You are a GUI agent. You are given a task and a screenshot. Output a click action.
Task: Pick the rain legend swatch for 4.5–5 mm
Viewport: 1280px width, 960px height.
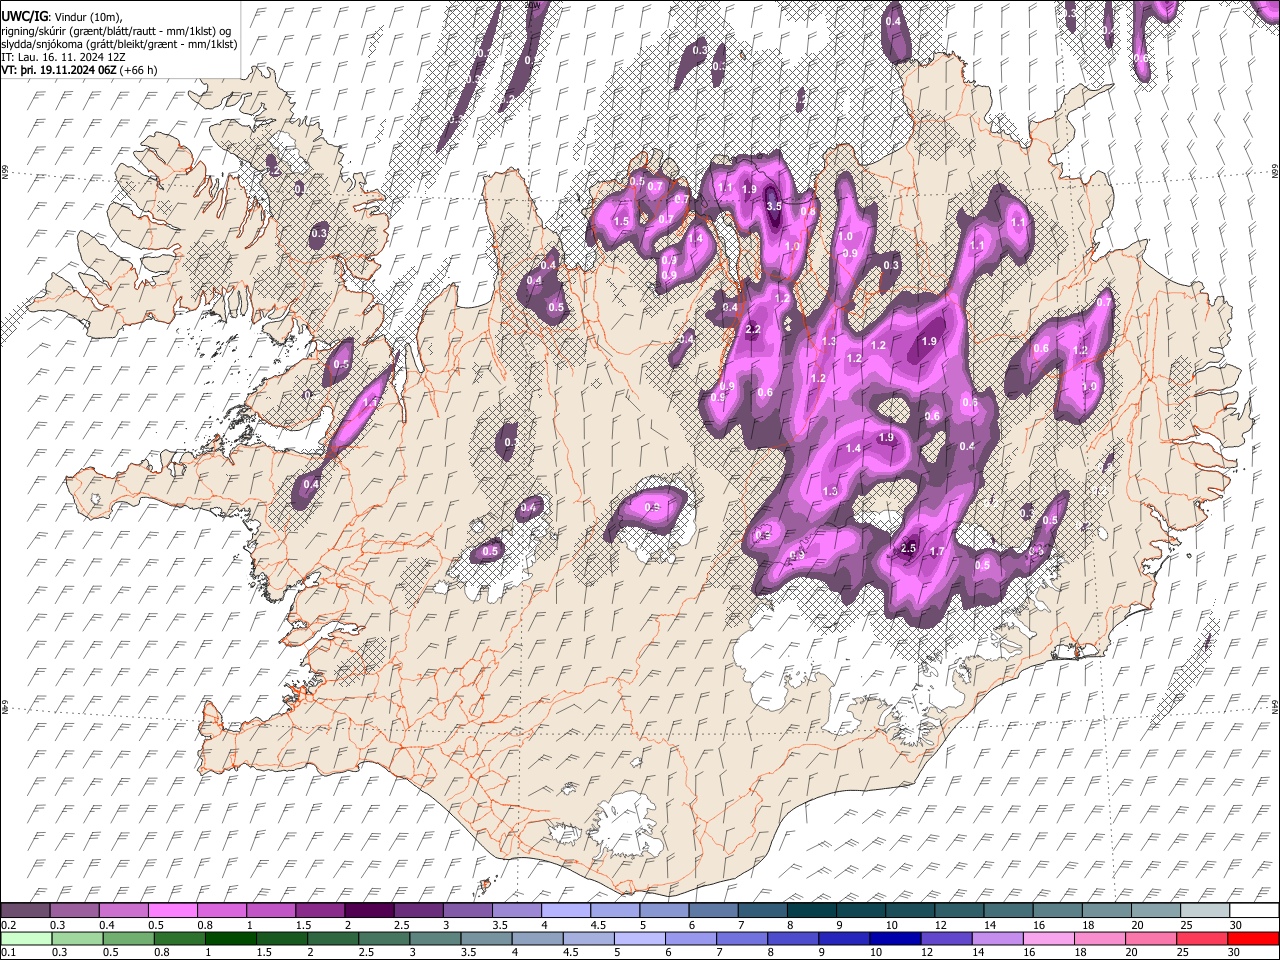pyautogui.click(x=589, y=939)
